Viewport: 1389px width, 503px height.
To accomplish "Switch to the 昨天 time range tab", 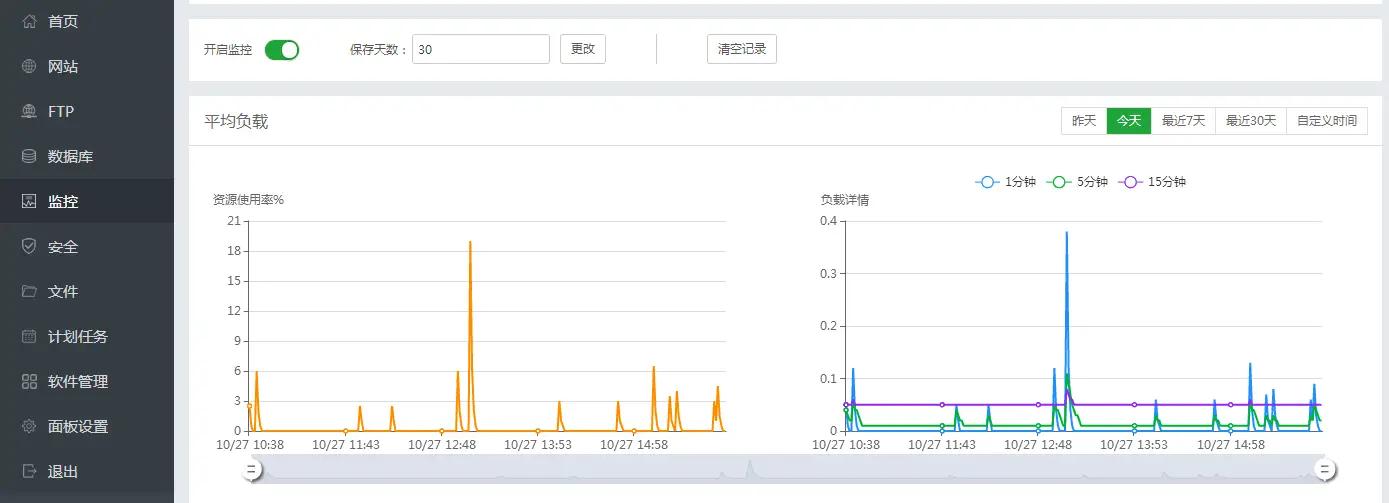I will pyautogui.click(x=1084, y=121).
